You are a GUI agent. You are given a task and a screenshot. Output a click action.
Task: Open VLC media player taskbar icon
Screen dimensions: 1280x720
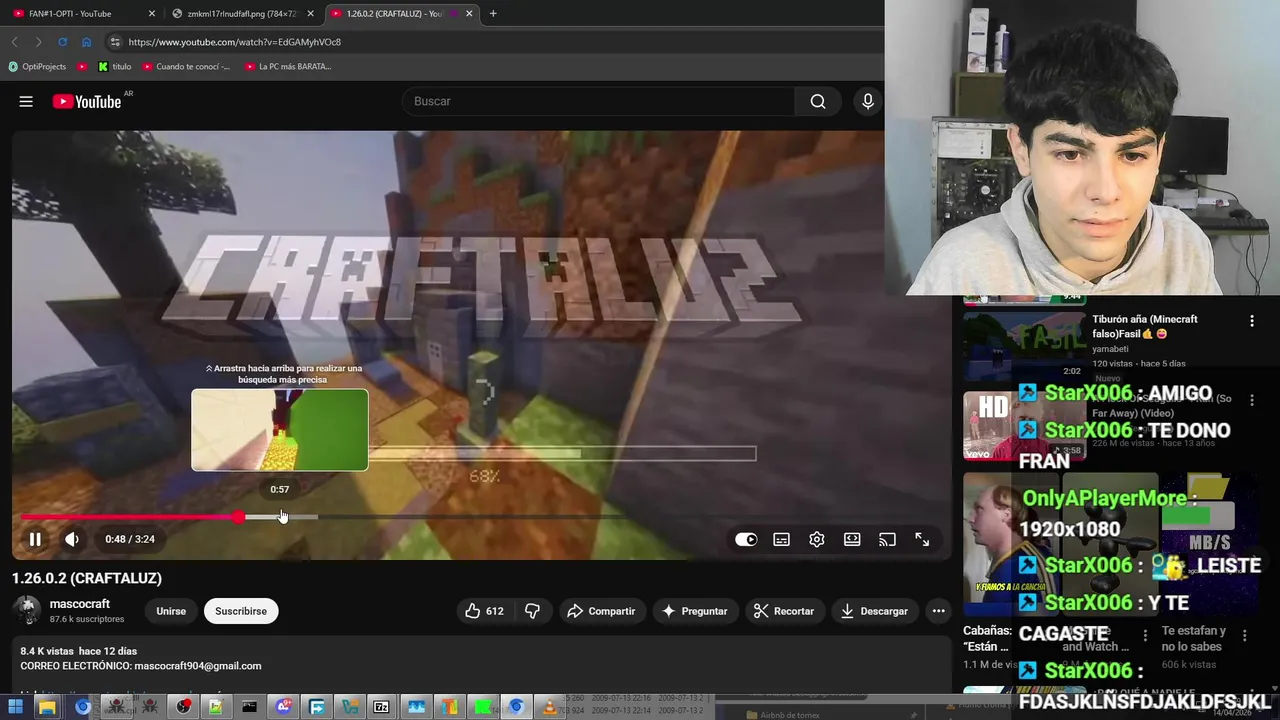549,707
